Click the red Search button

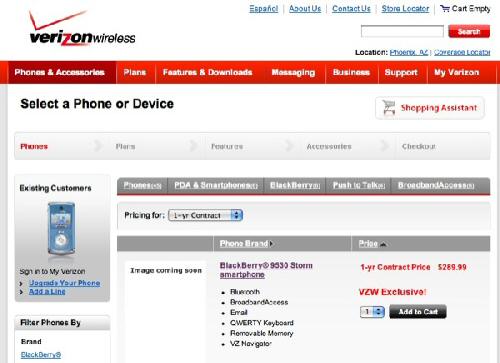pyautogui.click(x=469, y=31)
